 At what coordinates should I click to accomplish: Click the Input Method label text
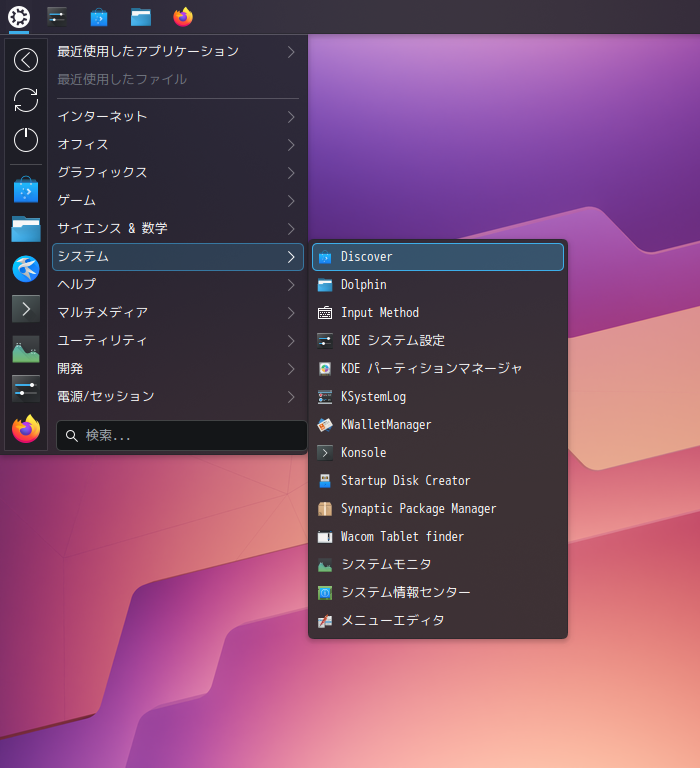[x=380, y=313]
